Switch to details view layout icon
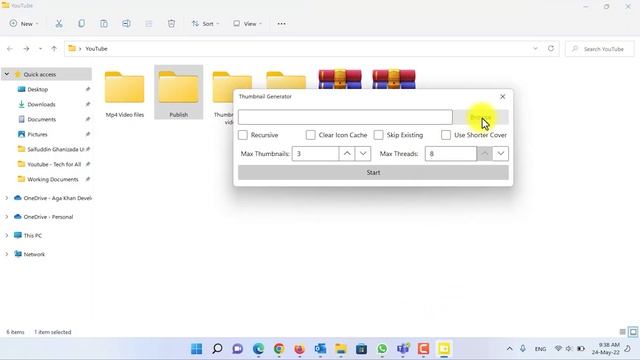640x360 pixels. coord(622,332)
